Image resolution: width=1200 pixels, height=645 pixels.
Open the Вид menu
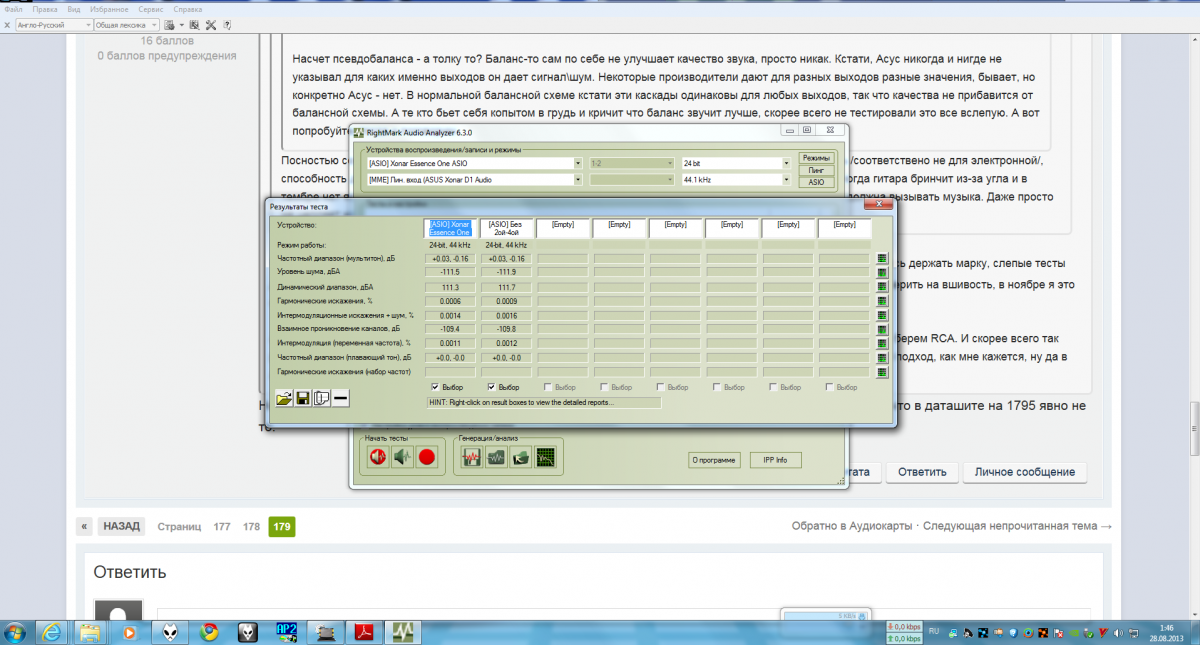(x=74, y=8)
